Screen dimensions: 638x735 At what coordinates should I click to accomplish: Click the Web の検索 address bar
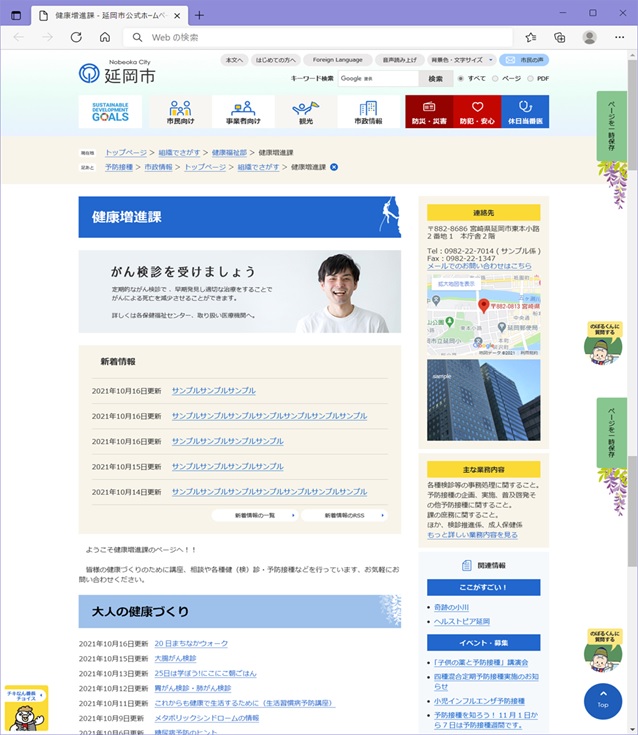coord(318,38)
